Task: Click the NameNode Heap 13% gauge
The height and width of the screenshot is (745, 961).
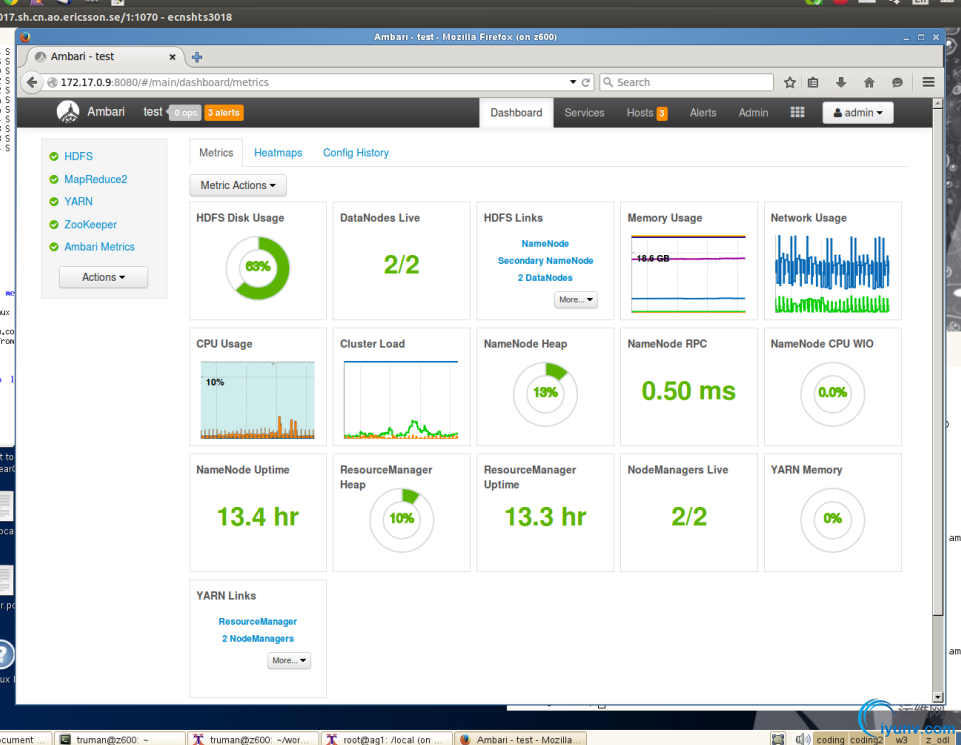Action: click(545, 393)
